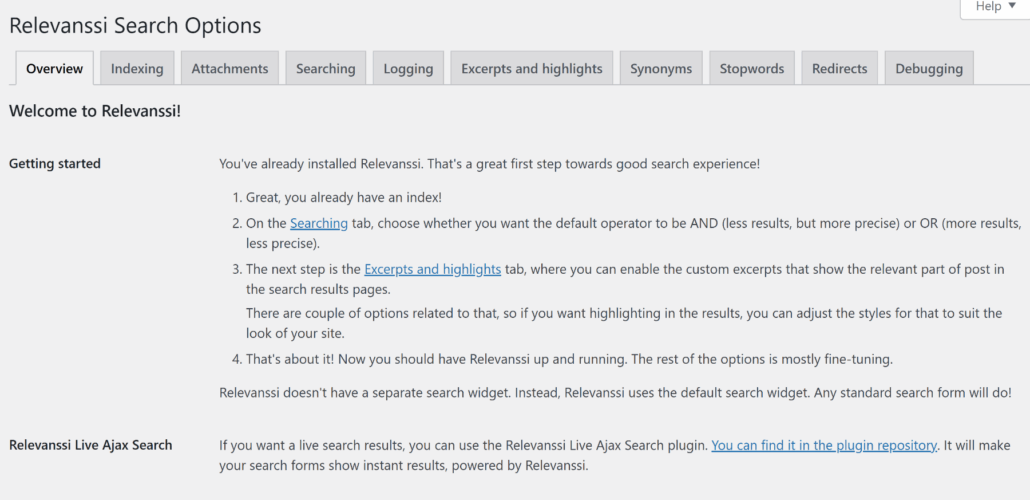Open the plugin repository link
1030x500 pixels.
point(824,445)
